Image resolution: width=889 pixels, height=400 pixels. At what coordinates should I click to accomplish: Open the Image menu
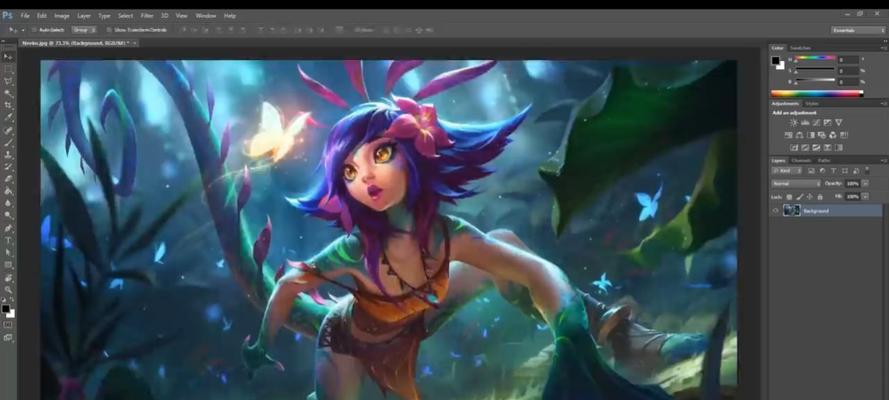62,16
